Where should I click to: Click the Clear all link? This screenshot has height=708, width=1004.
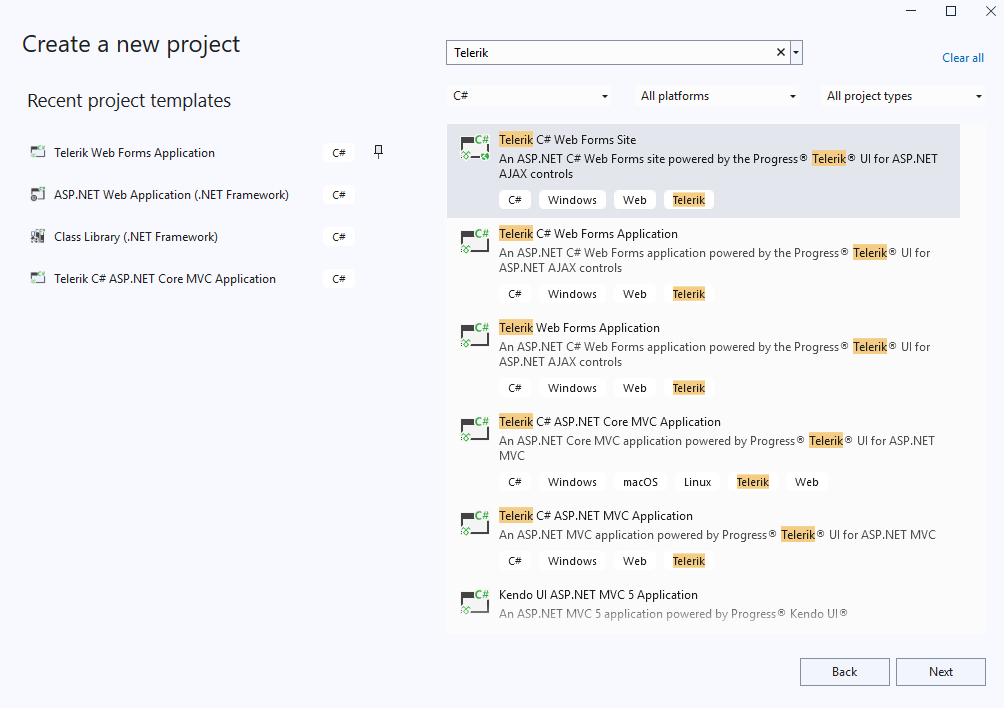coord(962,57)
